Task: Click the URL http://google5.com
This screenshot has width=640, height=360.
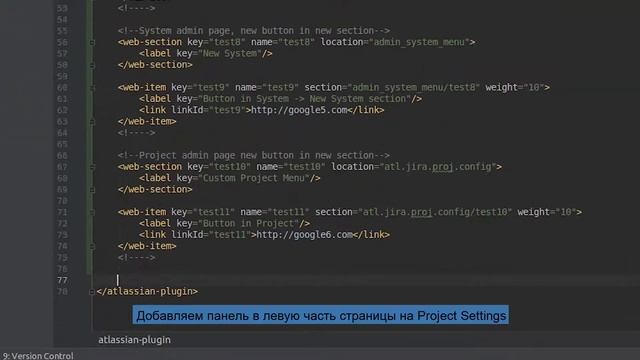Action: [x=299, y=110]
